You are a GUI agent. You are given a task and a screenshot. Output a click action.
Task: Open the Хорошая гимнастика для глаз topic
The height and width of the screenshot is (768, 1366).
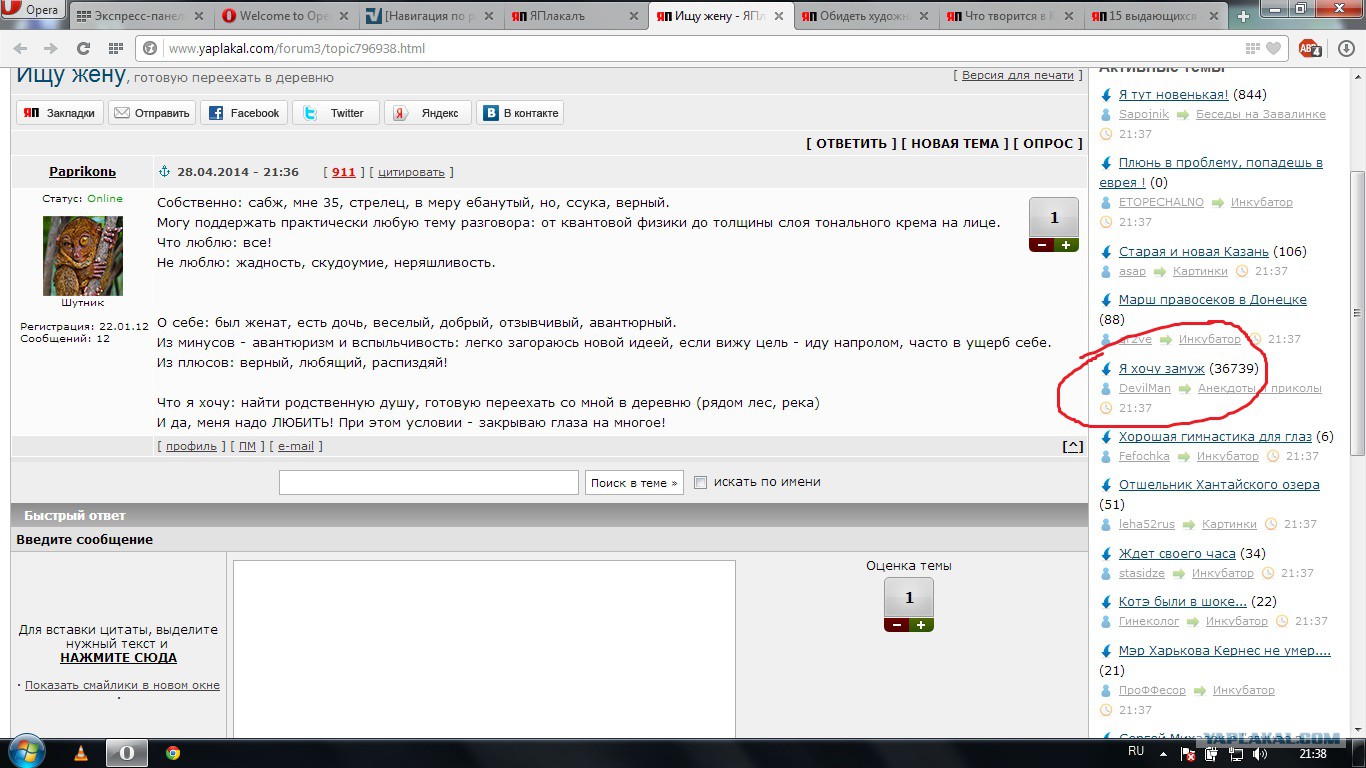(x=1215, y=437)
